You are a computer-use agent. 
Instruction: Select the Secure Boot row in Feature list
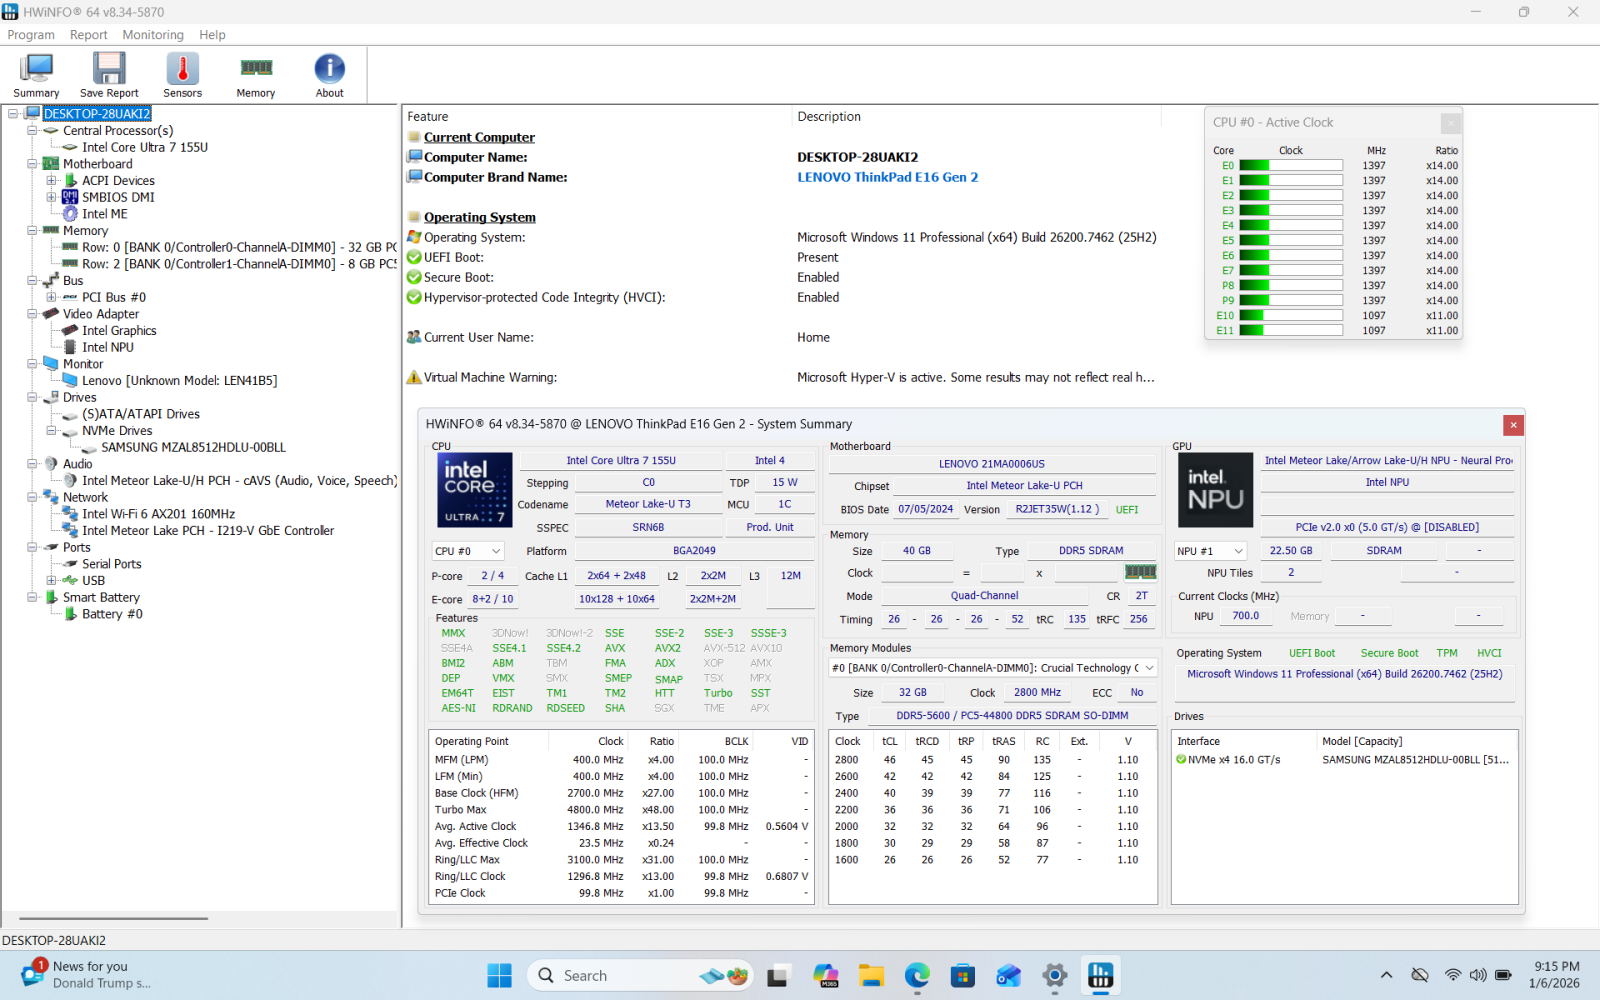(782, 278)
